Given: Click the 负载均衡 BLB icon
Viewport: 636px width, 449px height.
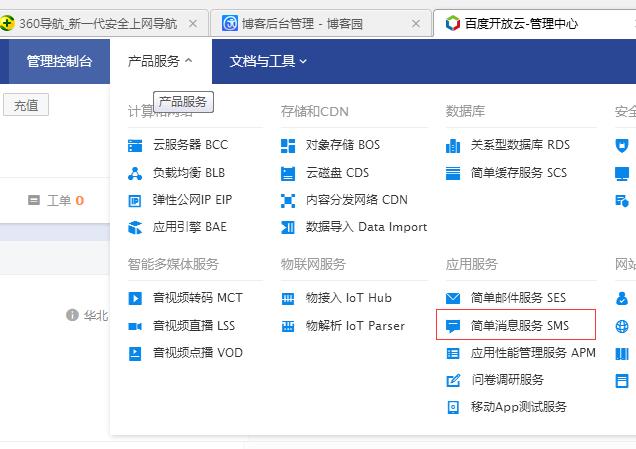Looking at the screenshot, I should (x=135, y=173).
